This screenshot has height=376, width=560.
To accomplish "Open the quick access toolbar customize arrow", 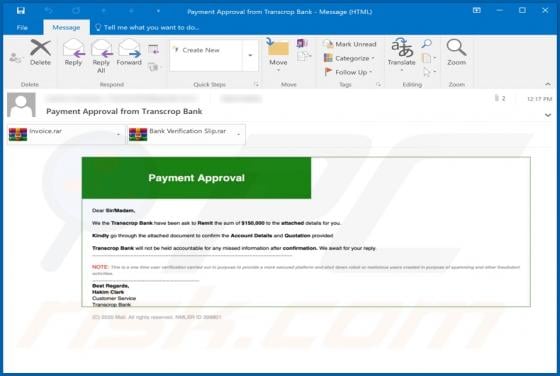I will 158,11.
